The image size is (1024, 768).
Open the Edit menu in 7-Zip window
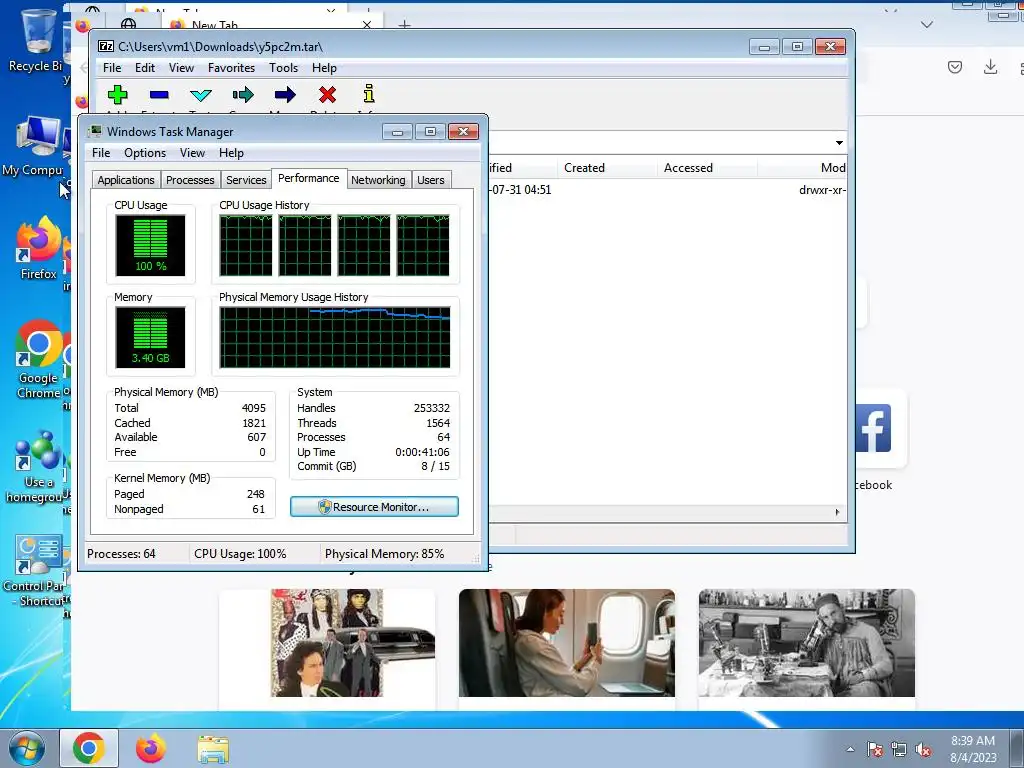click(x=145, y=68)
